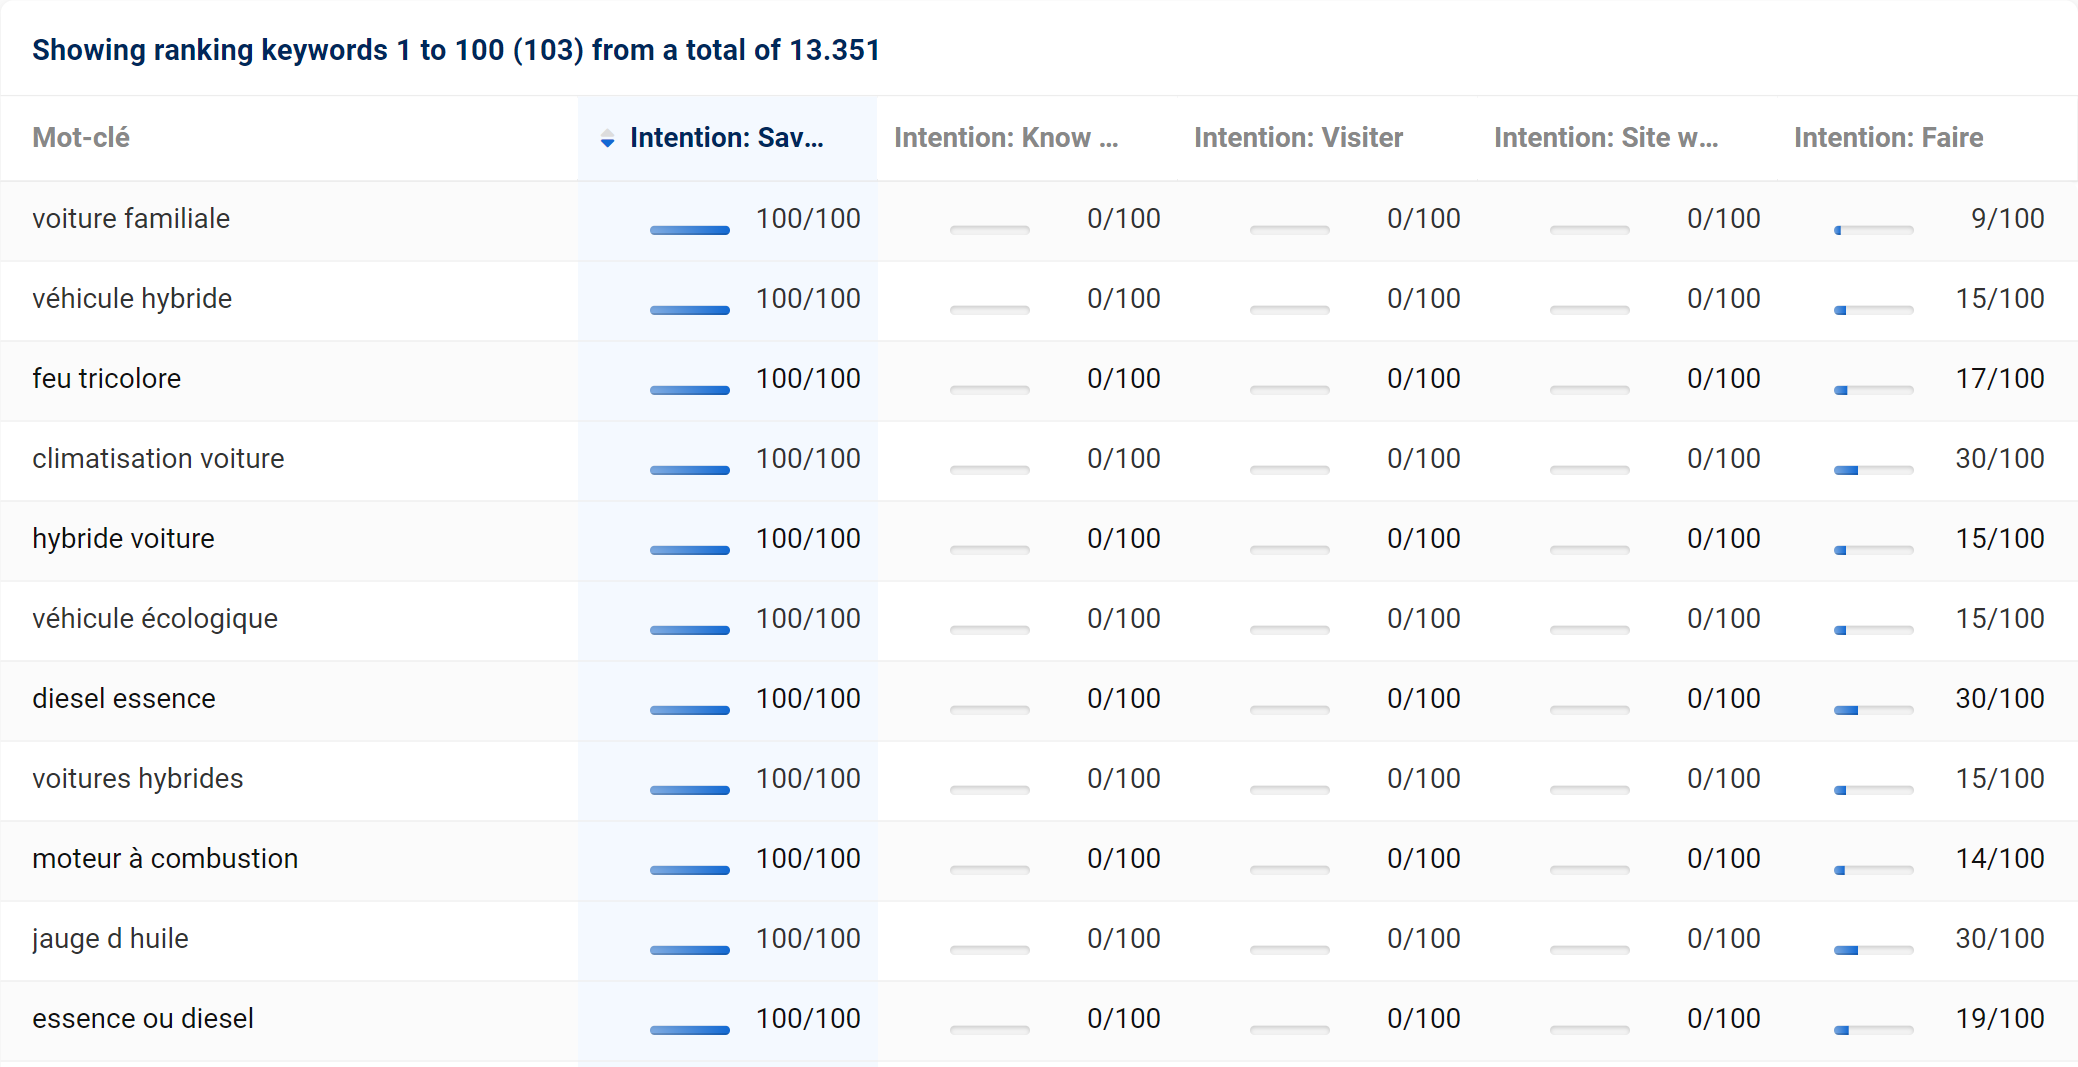Click 15/100 Faire value for véhicule hybride

2000,299
